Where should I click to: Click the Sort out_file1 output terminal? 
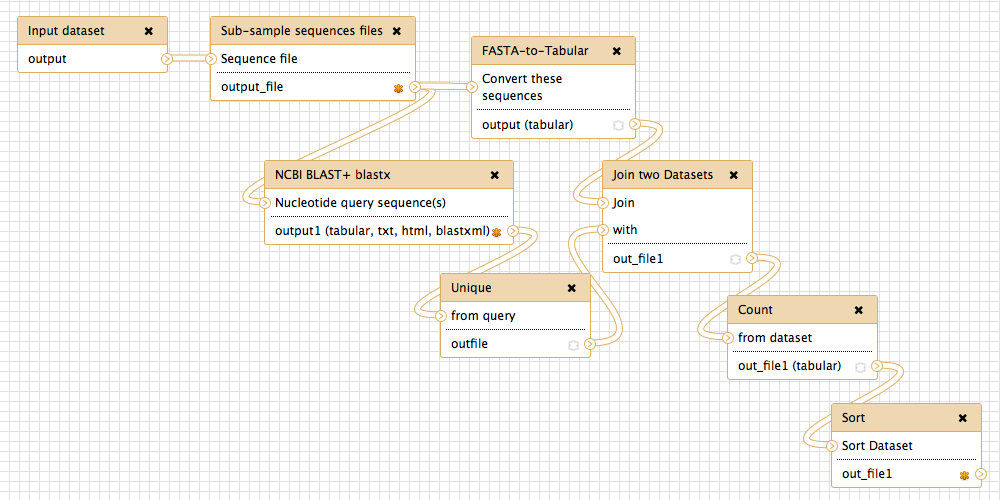pyautogui.click(x=983, y=474)
